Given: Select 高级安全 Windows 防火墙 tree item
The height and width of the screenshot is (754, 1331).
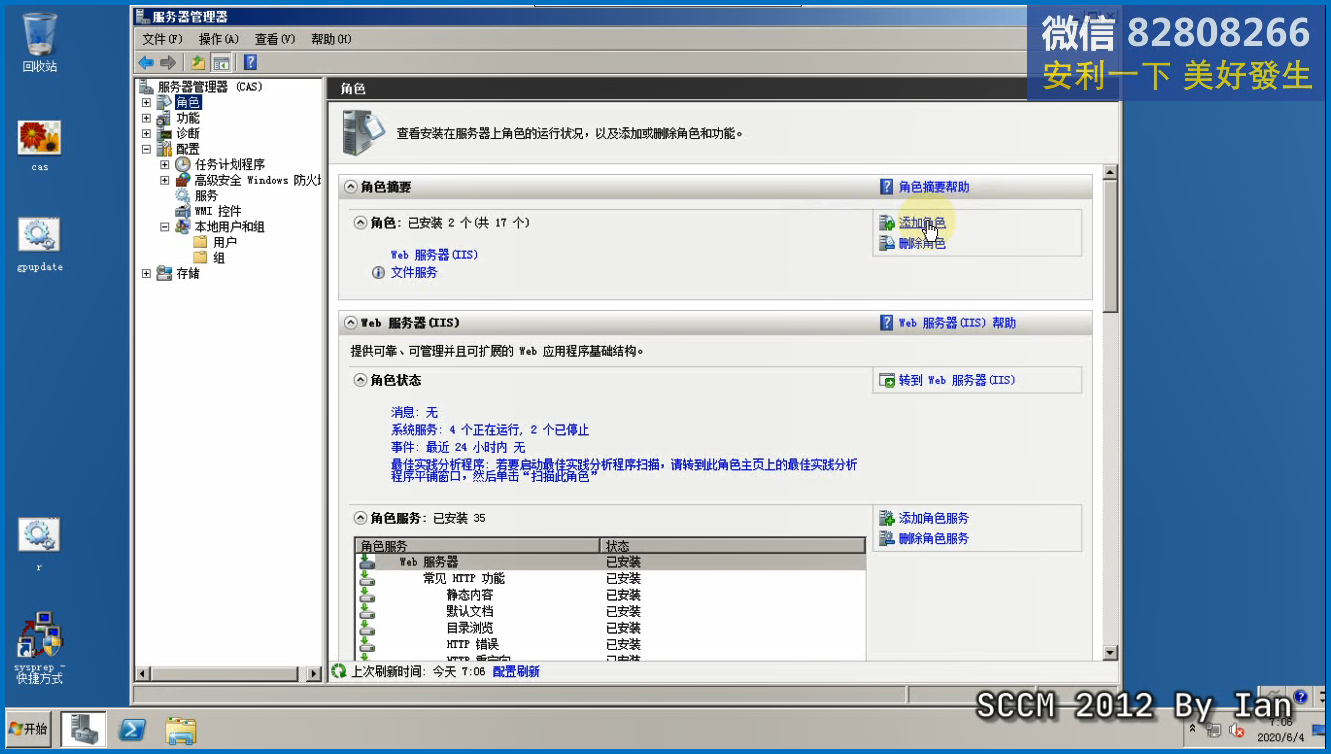Looking at the screenshot, I should pos(257,180).
